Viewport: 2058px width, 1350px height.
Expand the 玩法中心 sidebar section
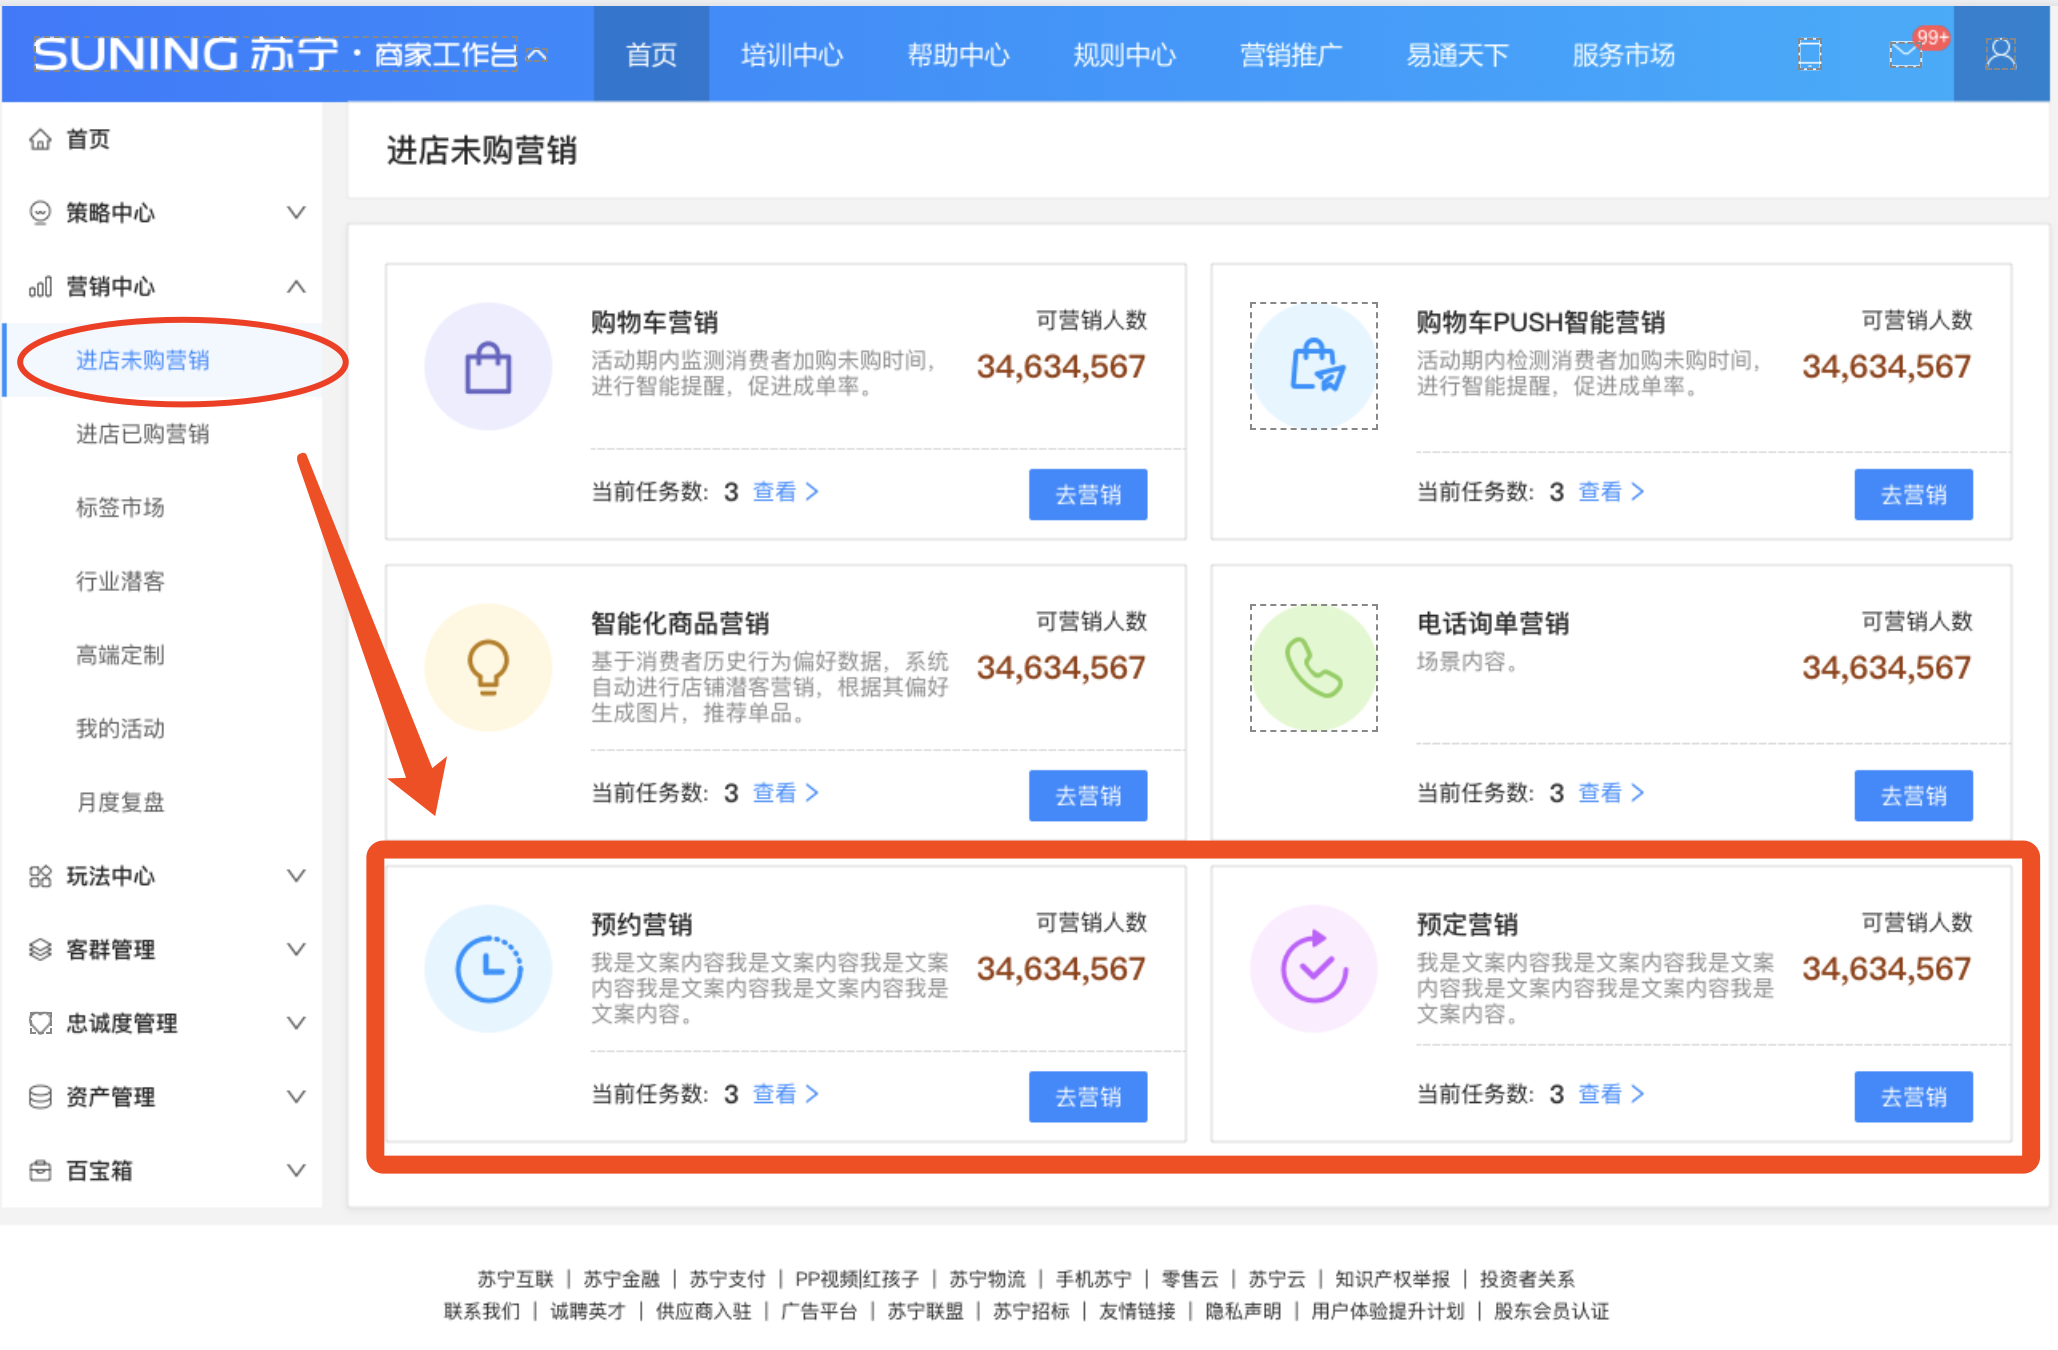pos(296,876)
